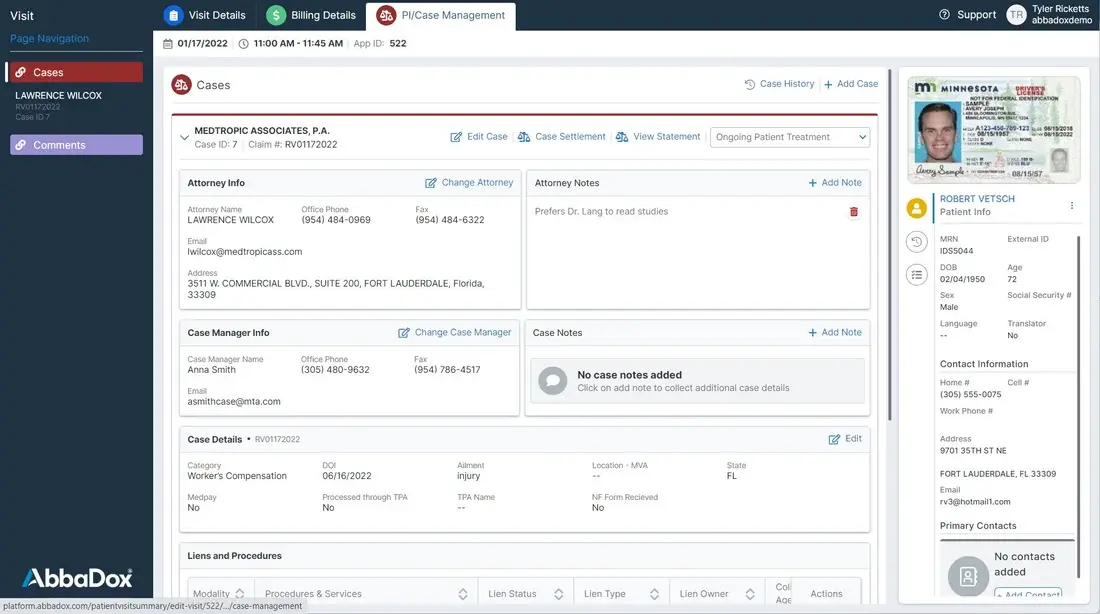Click the AbbaDox logo
The height and width of the screenshot is (614, 1100).
click(x=77, y=578)
